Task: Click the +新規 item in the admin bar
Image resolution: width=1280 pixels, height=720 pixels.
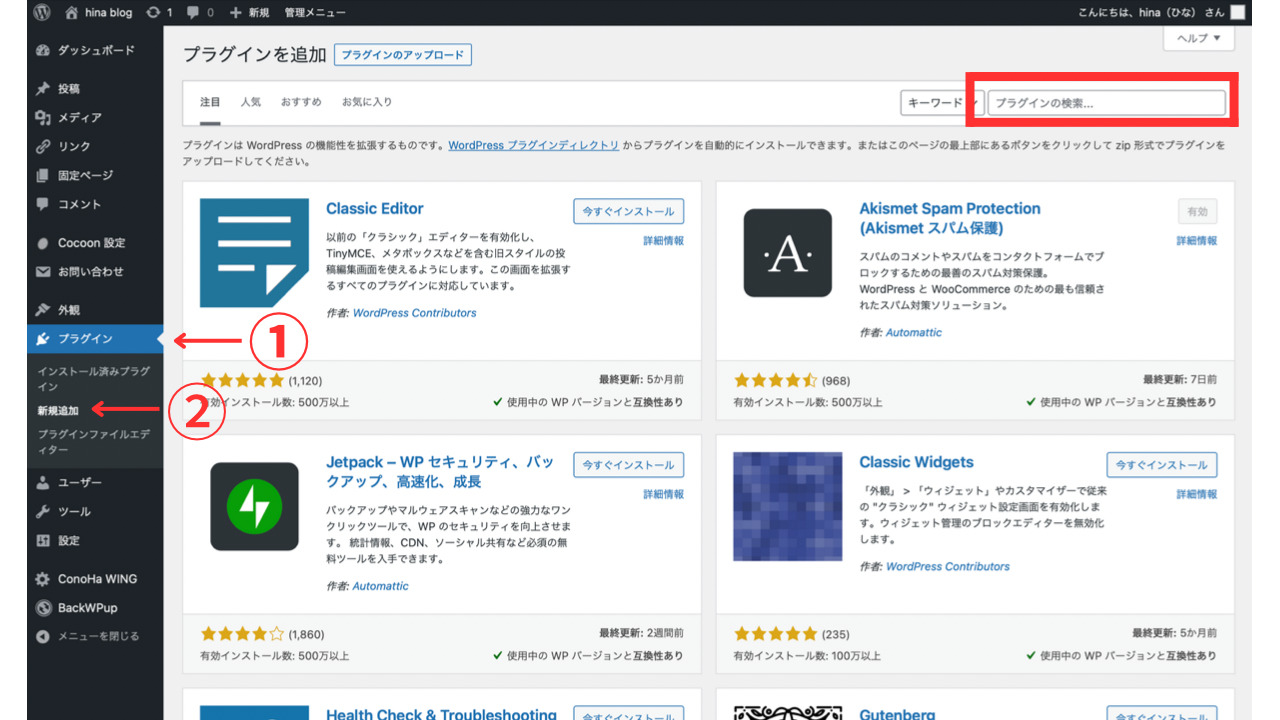Action: [x=249, y=13]
